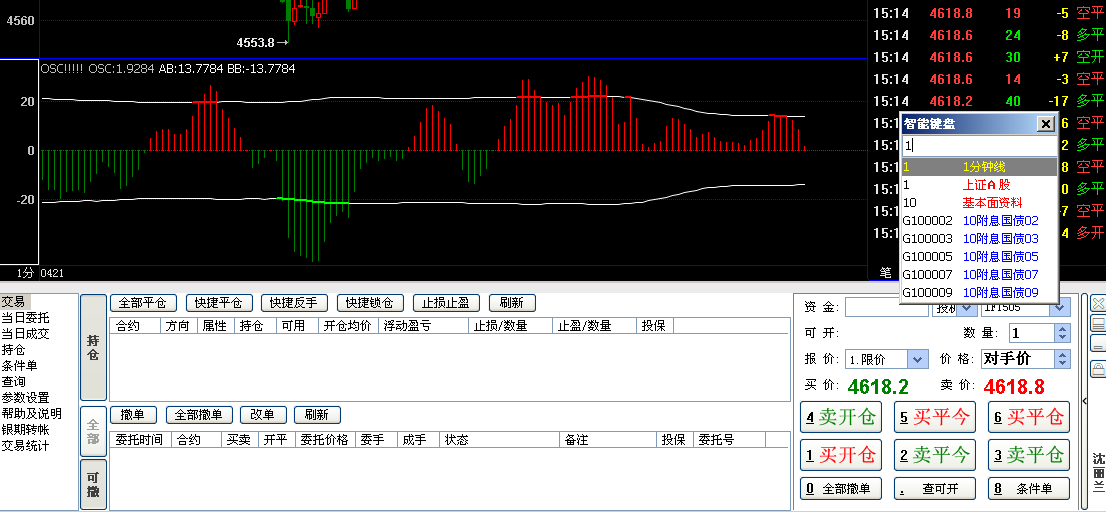
Task: Select 上证A股 in the keyboard list
Action: coord(985,185)
